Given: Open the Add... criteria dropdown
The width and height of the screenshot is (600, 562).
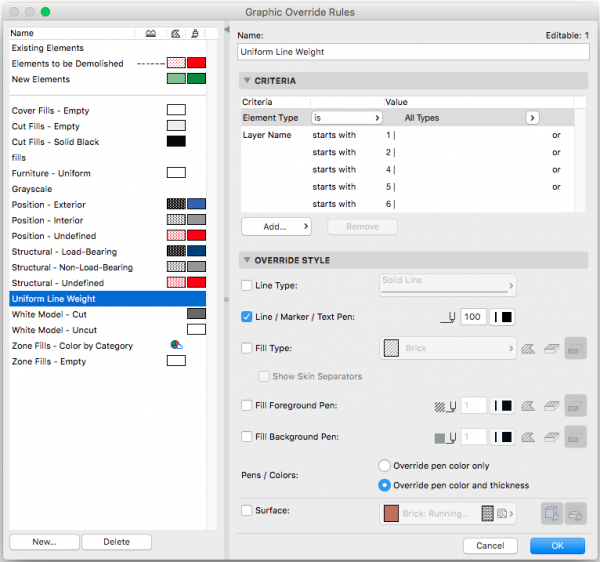Looking at the screenshot, I should point(275,227).
